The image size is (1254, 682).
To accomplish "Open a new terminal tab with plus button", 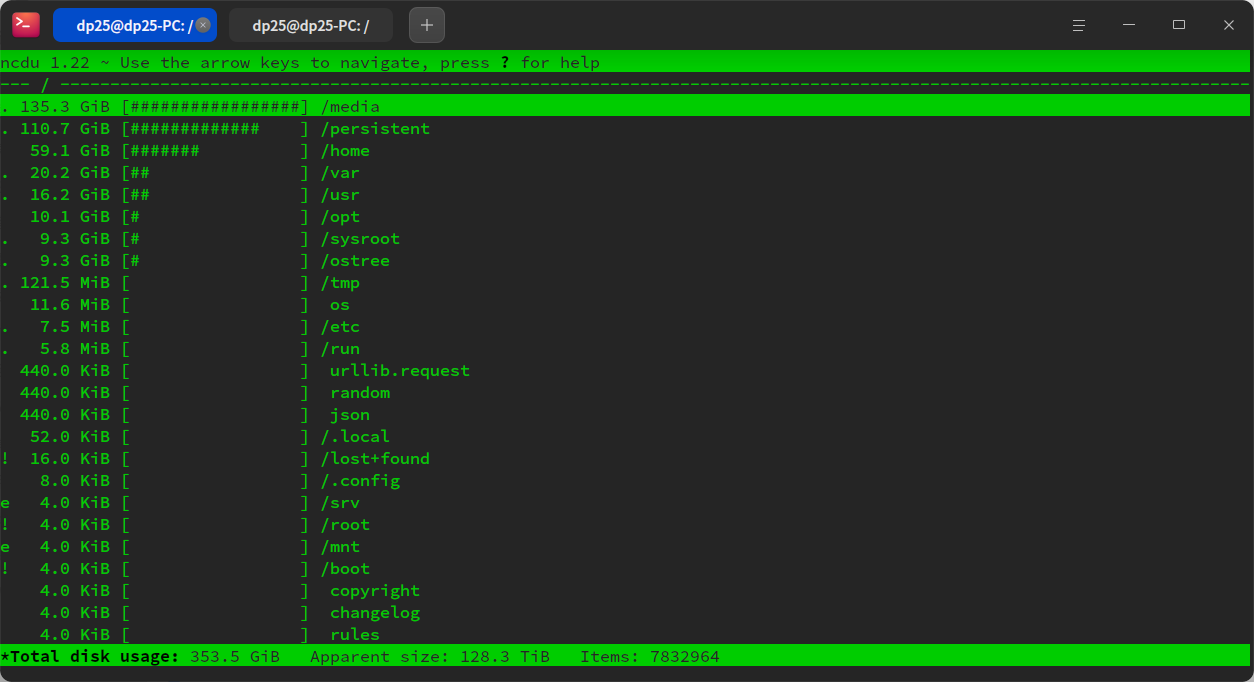I will [x=427, y=25].
